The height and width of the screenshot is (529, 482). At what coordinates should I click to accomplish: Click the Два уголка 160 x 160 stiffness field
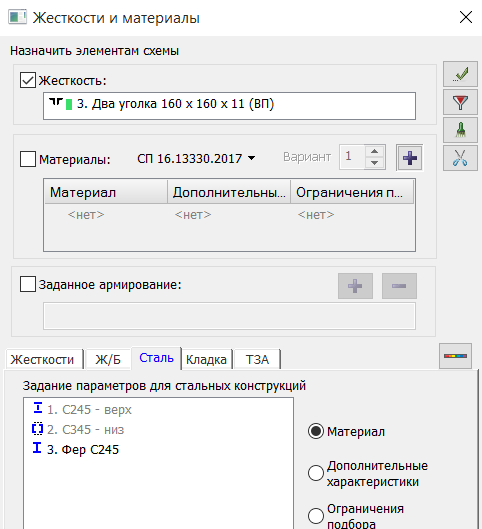(229, 106)
